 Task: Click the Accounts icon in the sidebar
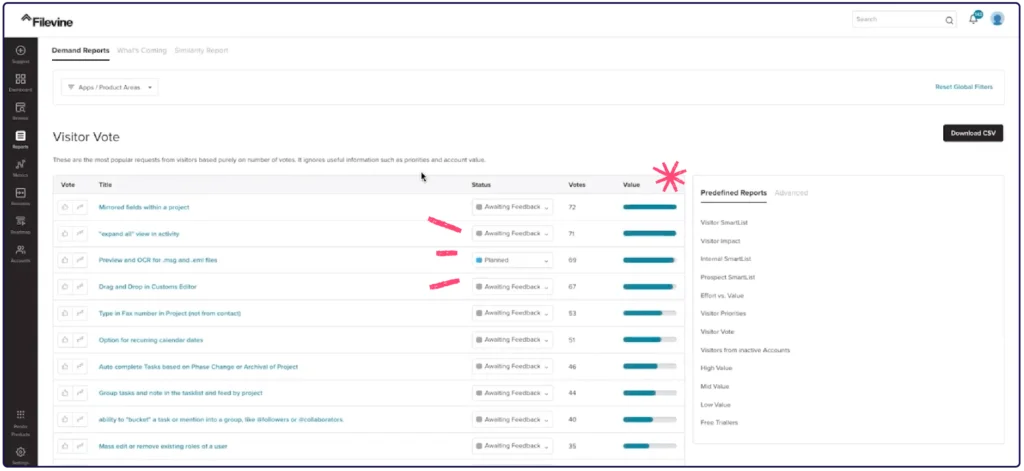(20, 251)
